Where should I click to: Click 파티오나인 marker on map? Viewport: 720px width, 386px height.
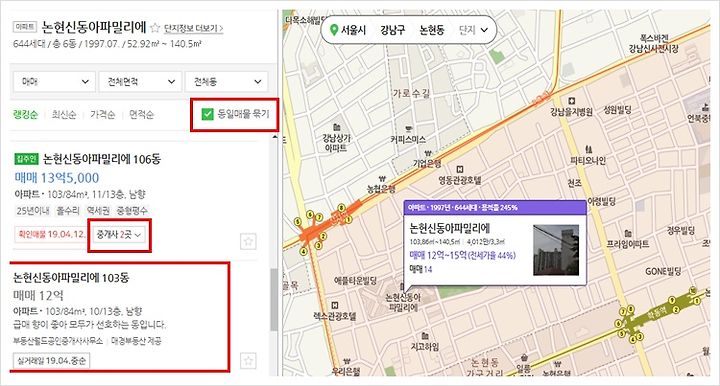(x=588, y=157)
